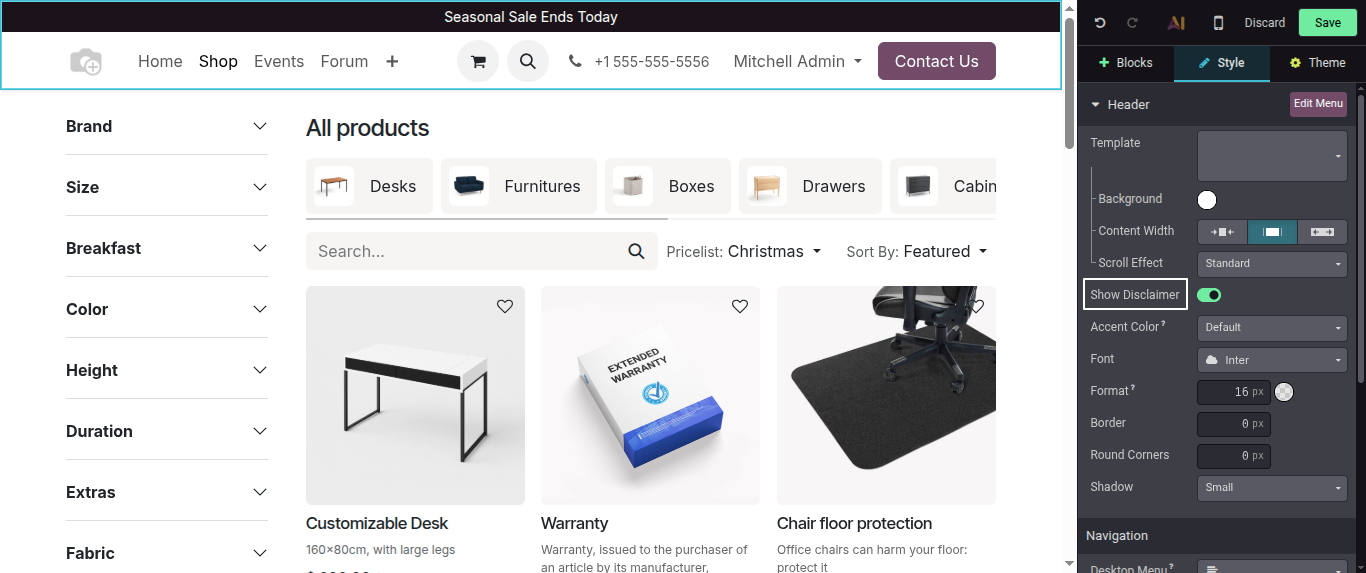This screenshot has height=573, width=1366.
Task: Add Customizable Desk to wishlist via heart
Action: coord(505,307)
